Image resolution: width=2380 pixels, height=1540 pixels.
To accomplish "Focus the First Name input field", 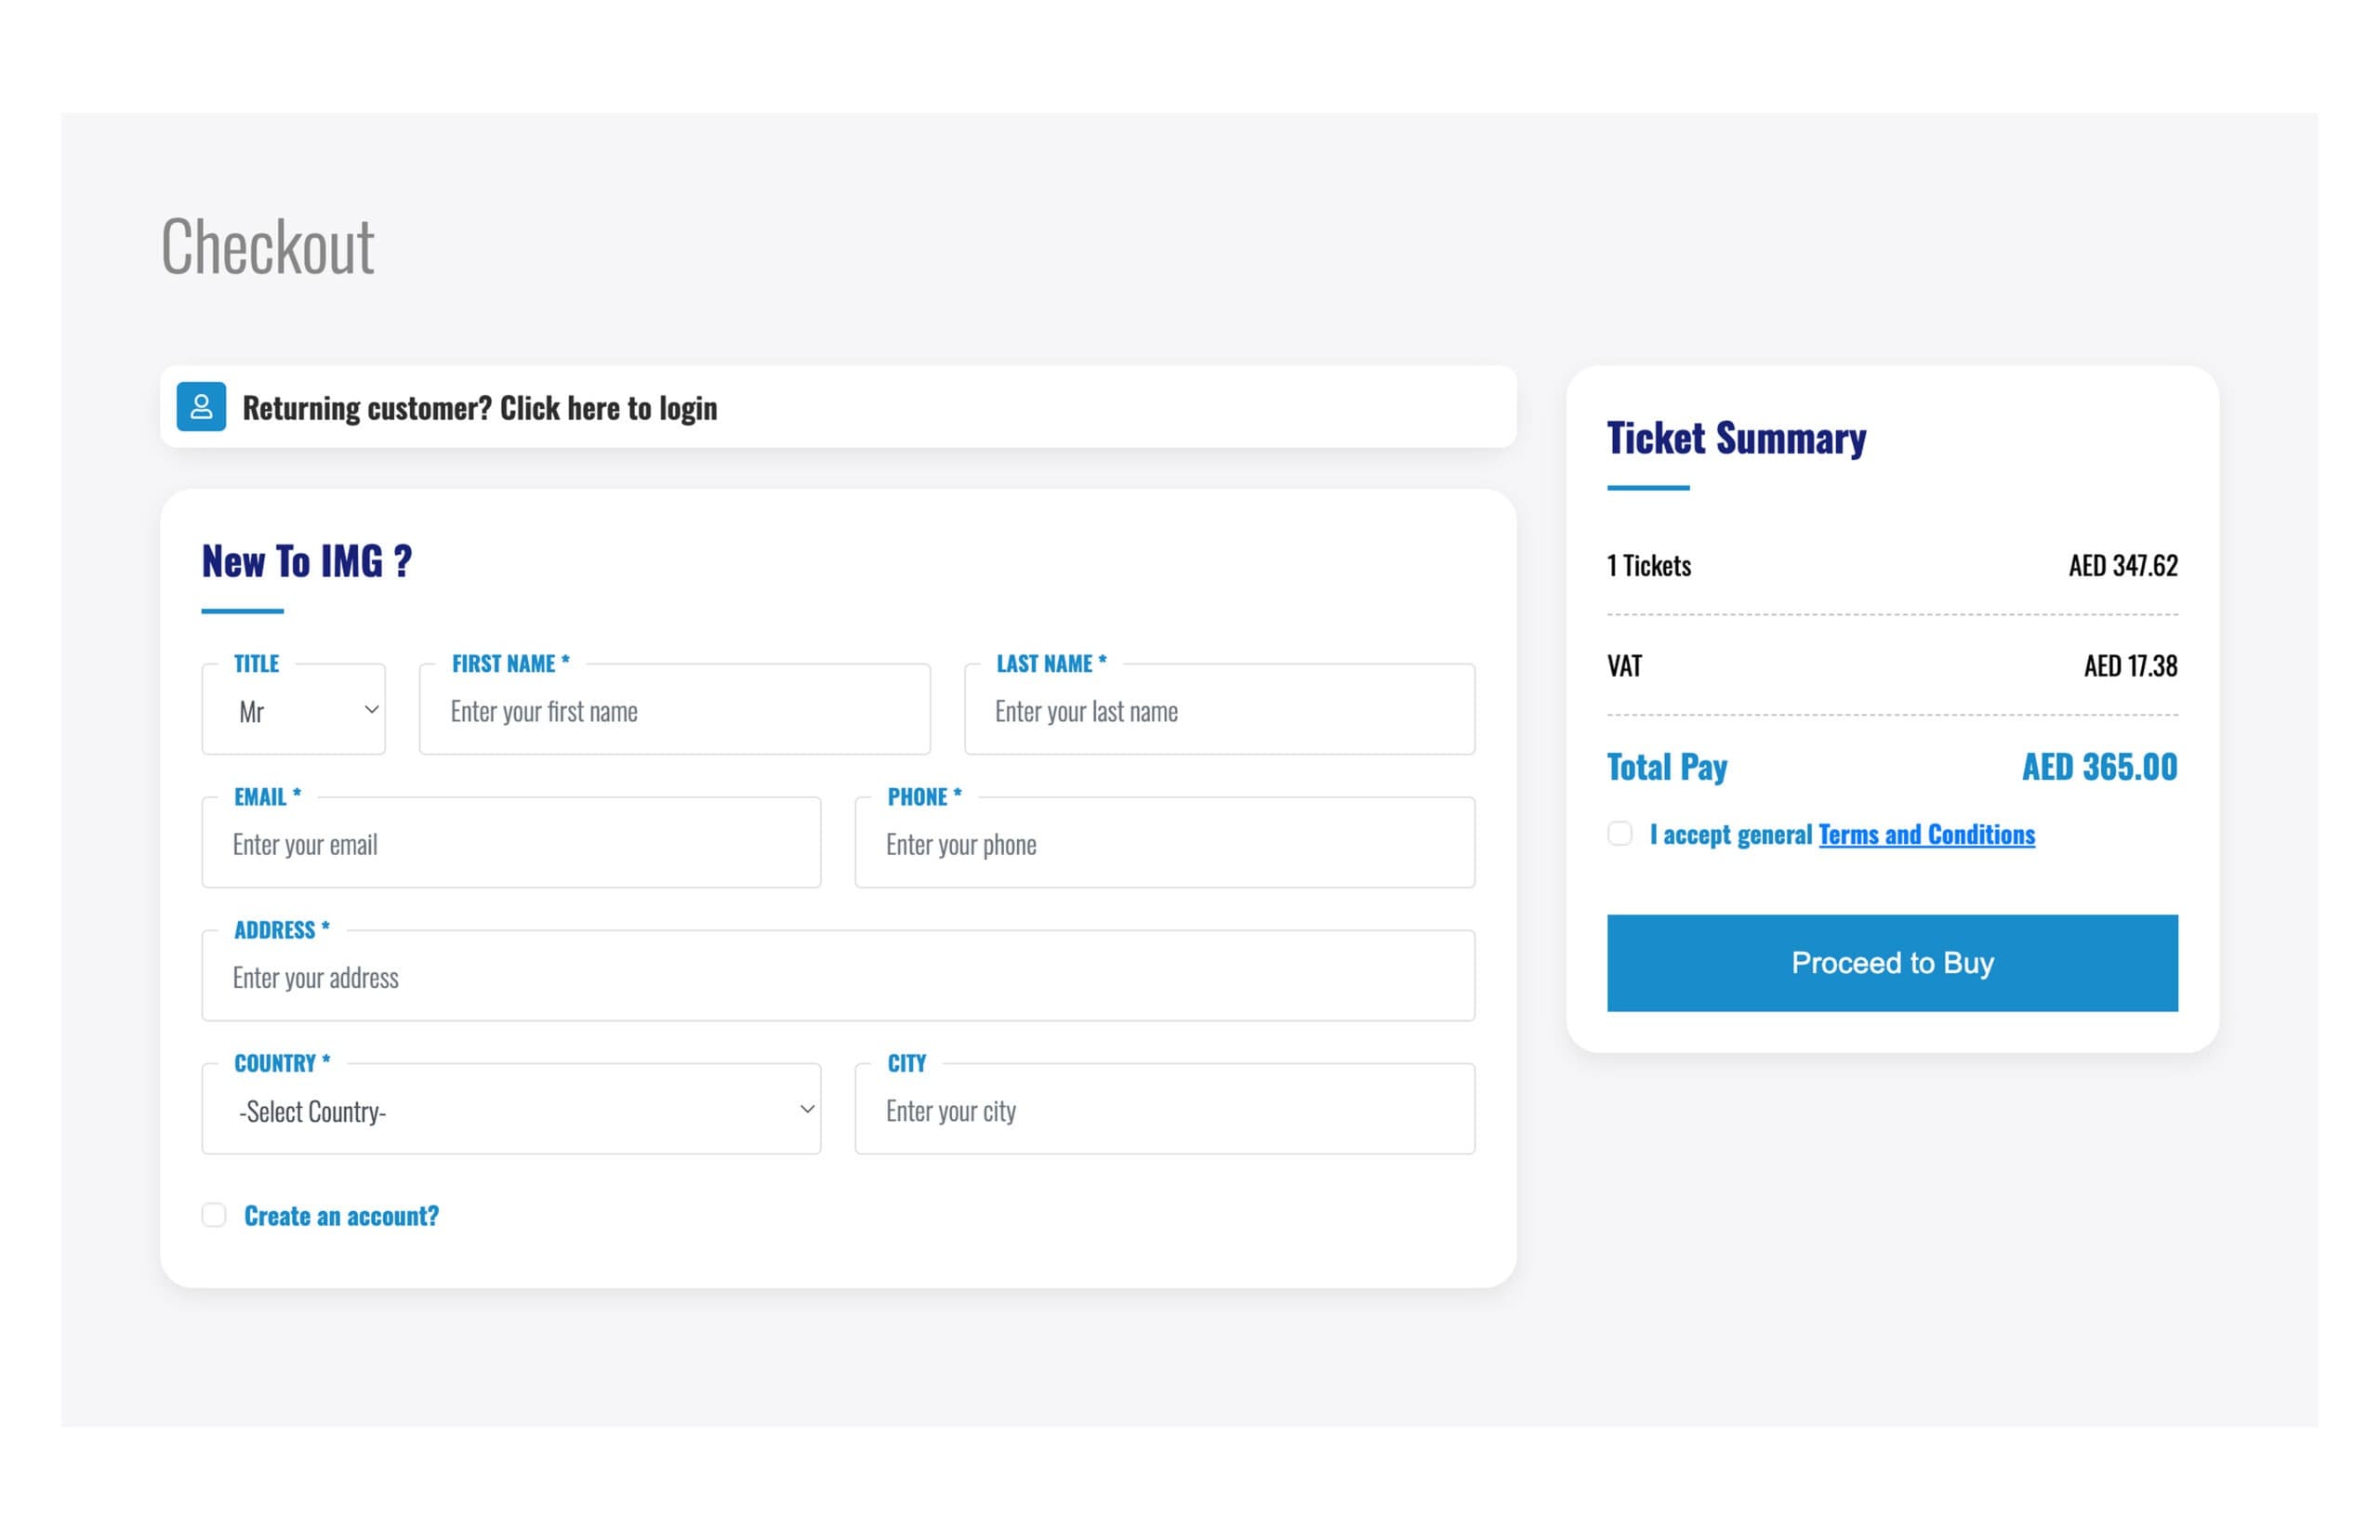I will (674, 711).
